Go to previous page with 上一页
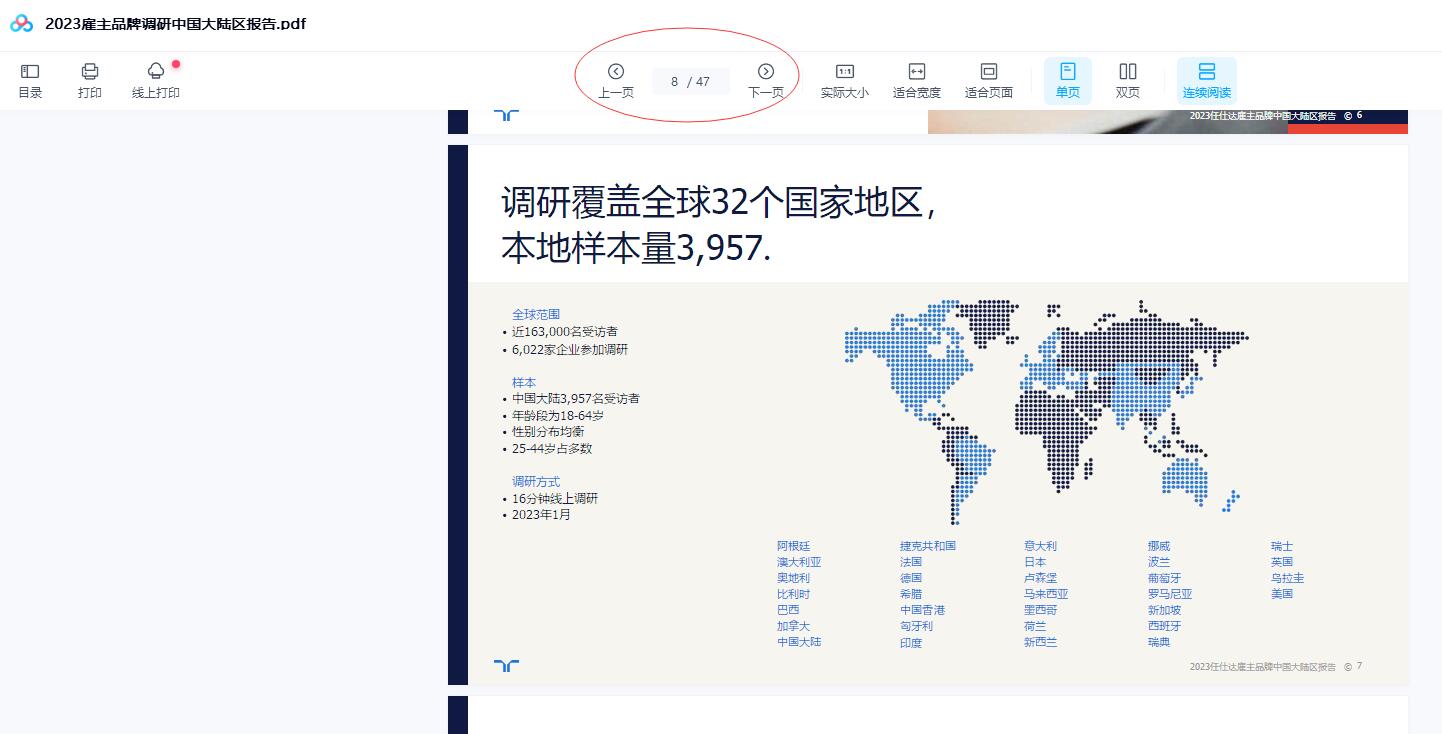Viewport: 1442px width, 734px height. coord(616,80)
